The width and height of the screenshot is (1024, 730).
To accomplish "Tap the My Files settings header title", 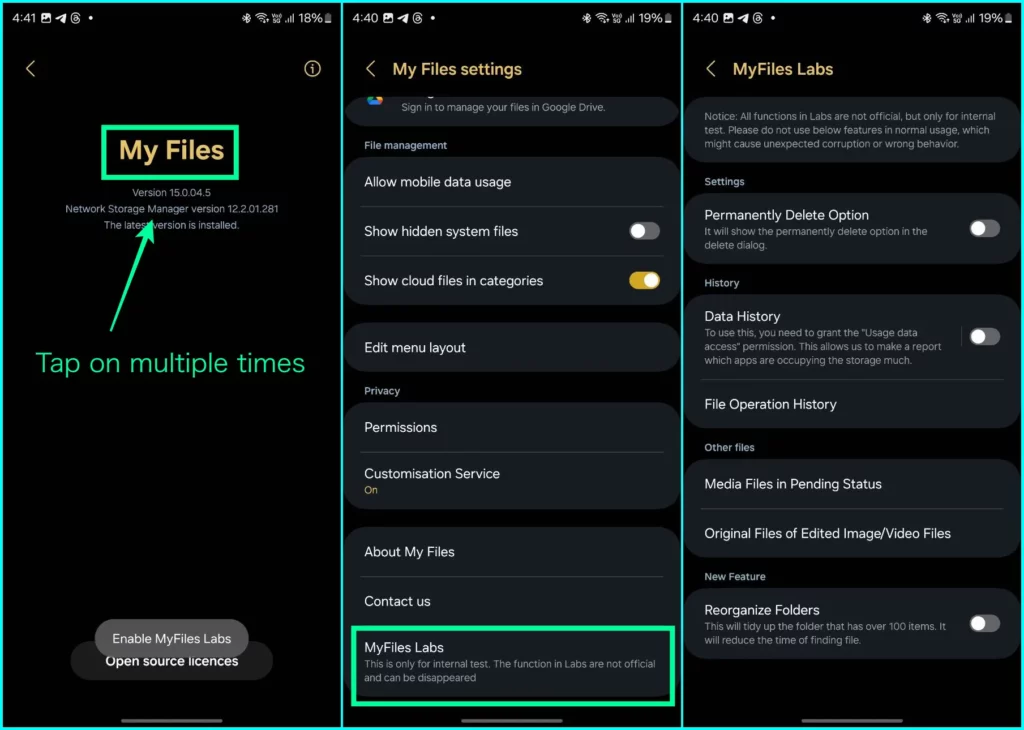I will (457, 69).
